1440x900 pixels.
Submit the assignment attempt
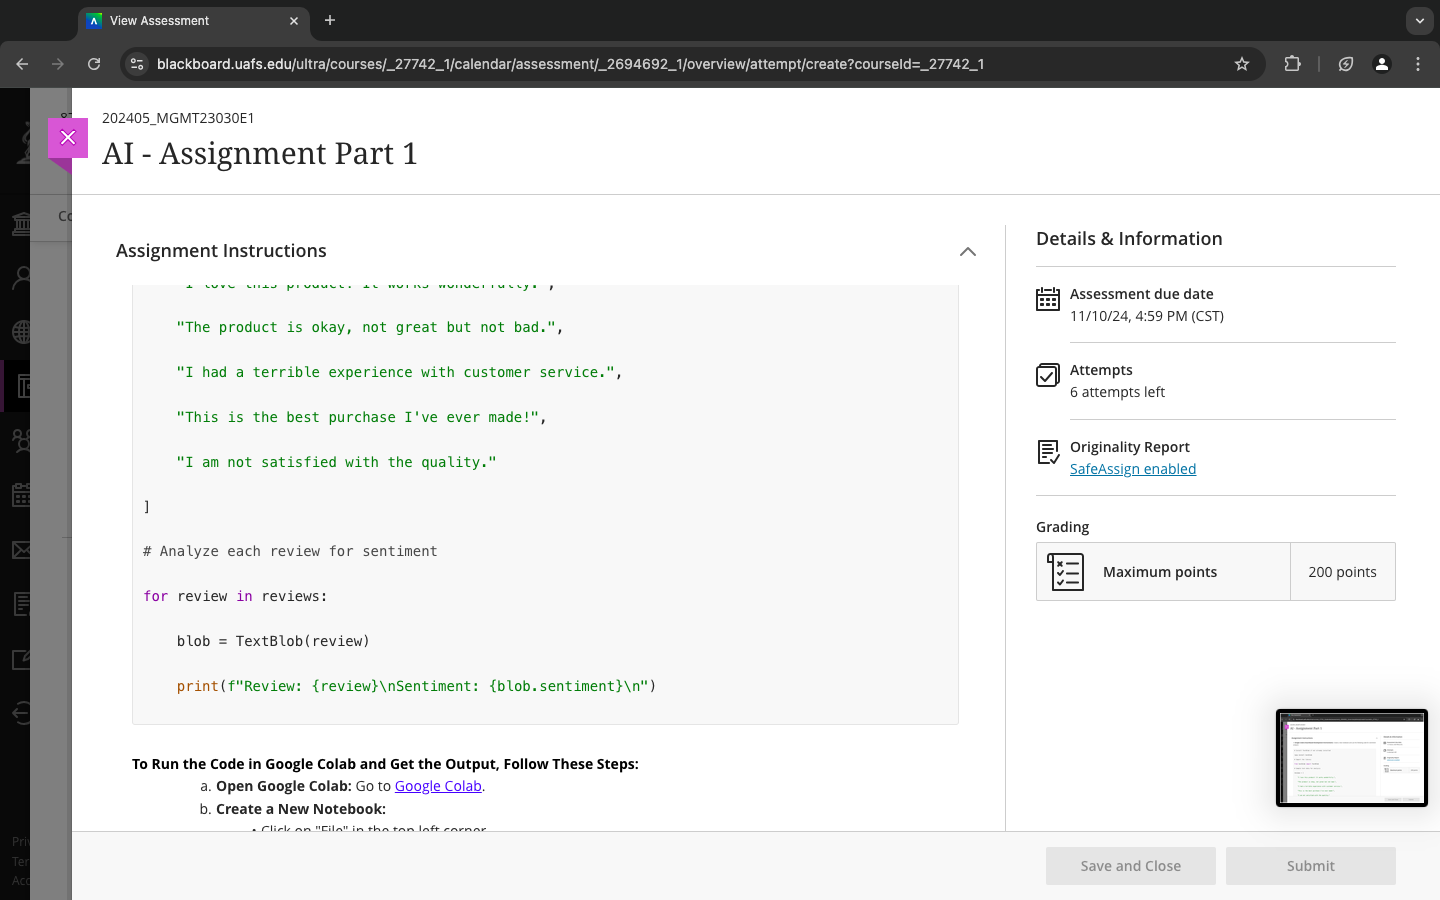click(1311, 866)
